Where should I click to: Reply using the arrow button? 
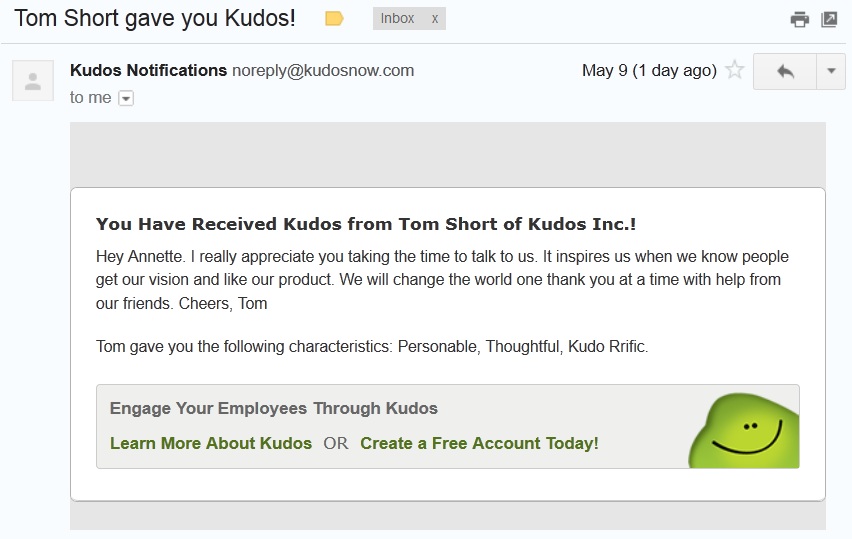785,71
